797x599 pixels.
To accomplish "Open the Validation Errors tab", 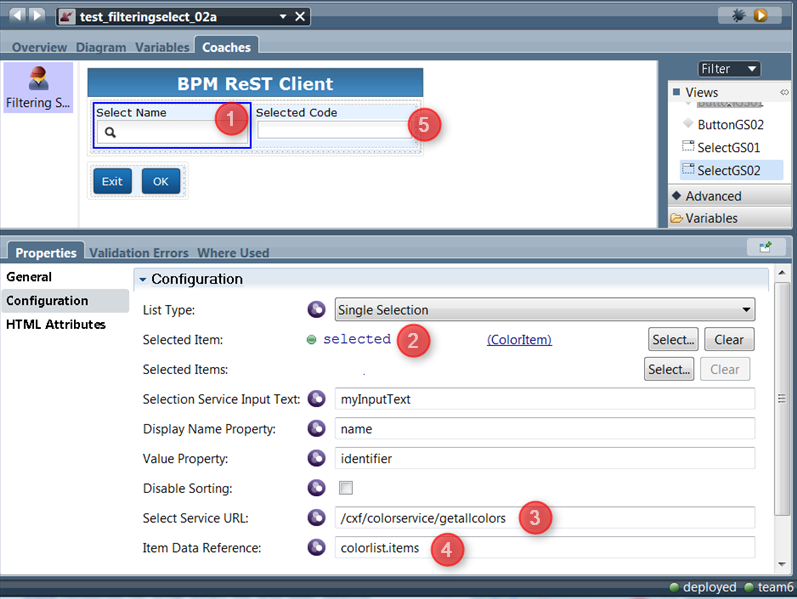I will 139,253.
